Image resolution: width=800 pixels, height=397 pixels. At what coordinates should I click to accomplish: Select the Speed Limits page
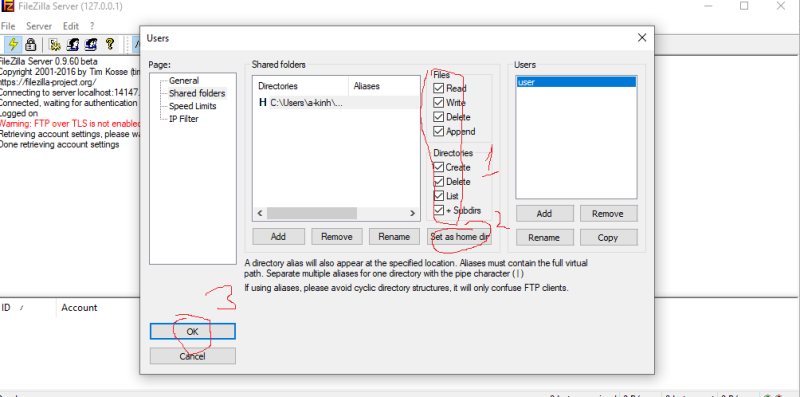[x=193, y=106]
